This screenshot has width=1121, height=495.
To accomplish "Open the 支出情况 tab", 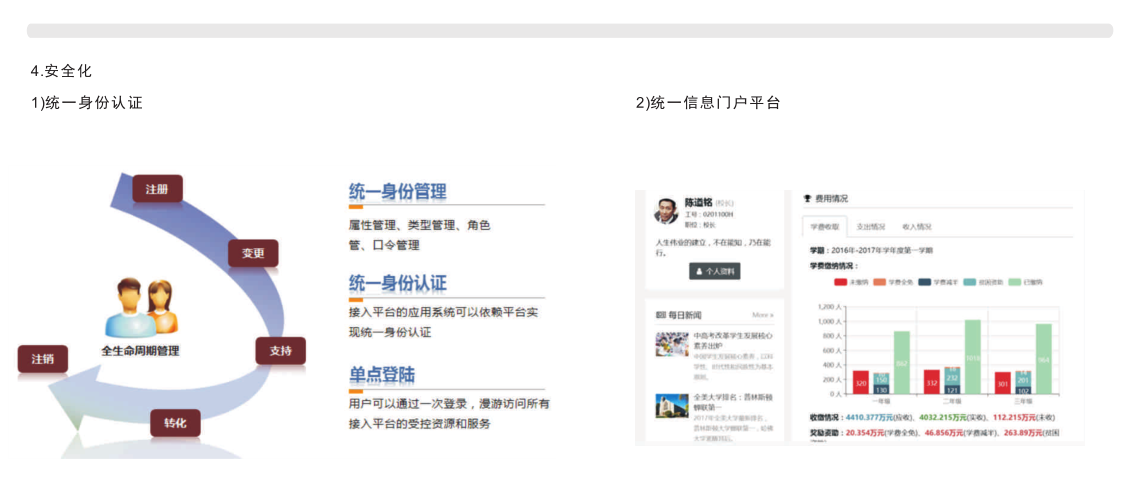I will [871, 227].
